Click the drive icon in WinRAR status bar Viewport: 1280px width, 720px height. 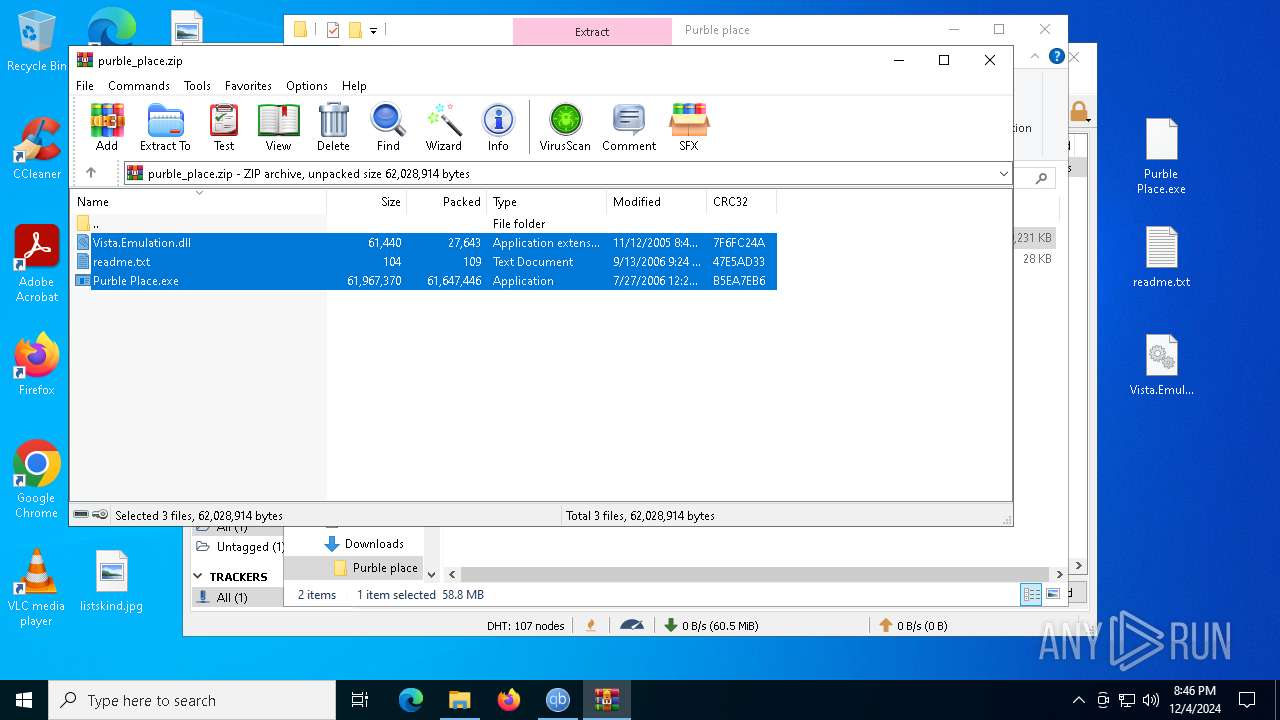[x=81, y=515]
